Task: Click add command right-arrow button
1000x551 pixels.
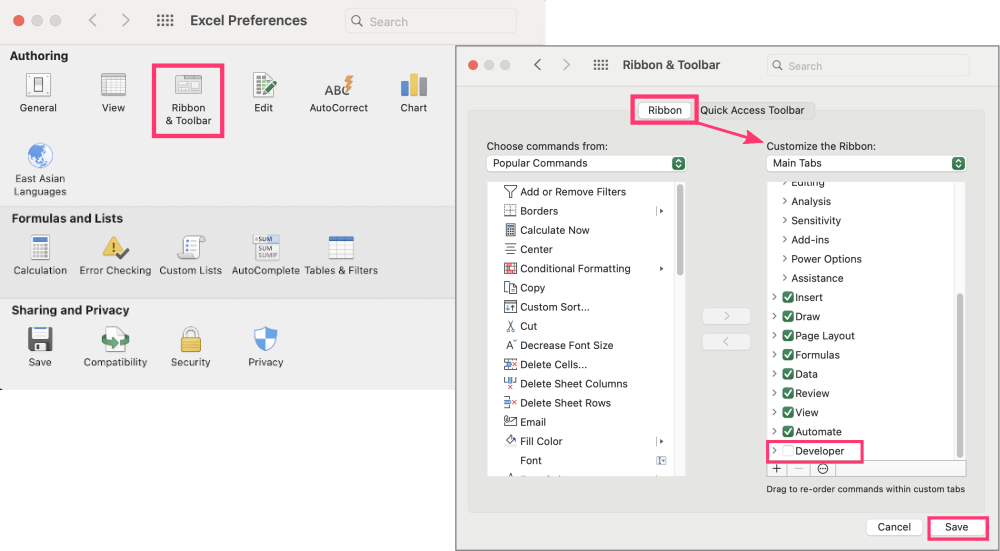Action: pyautogui.click(x=726, y=316)
